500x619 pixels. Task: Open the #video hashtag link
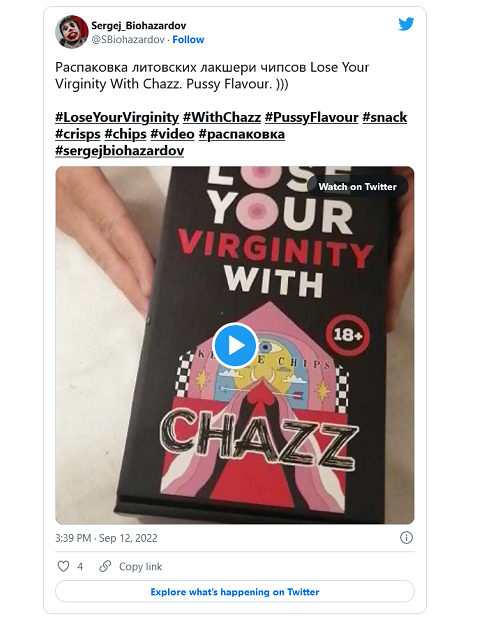tap(172, 134)
